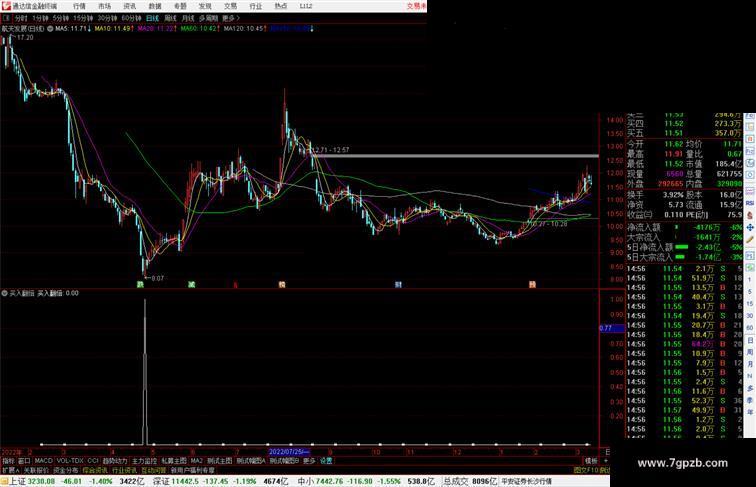This screenshot has height=487, width=756.
Task: Click the square icon left of 分时
Action: click(x=6, y=18)
